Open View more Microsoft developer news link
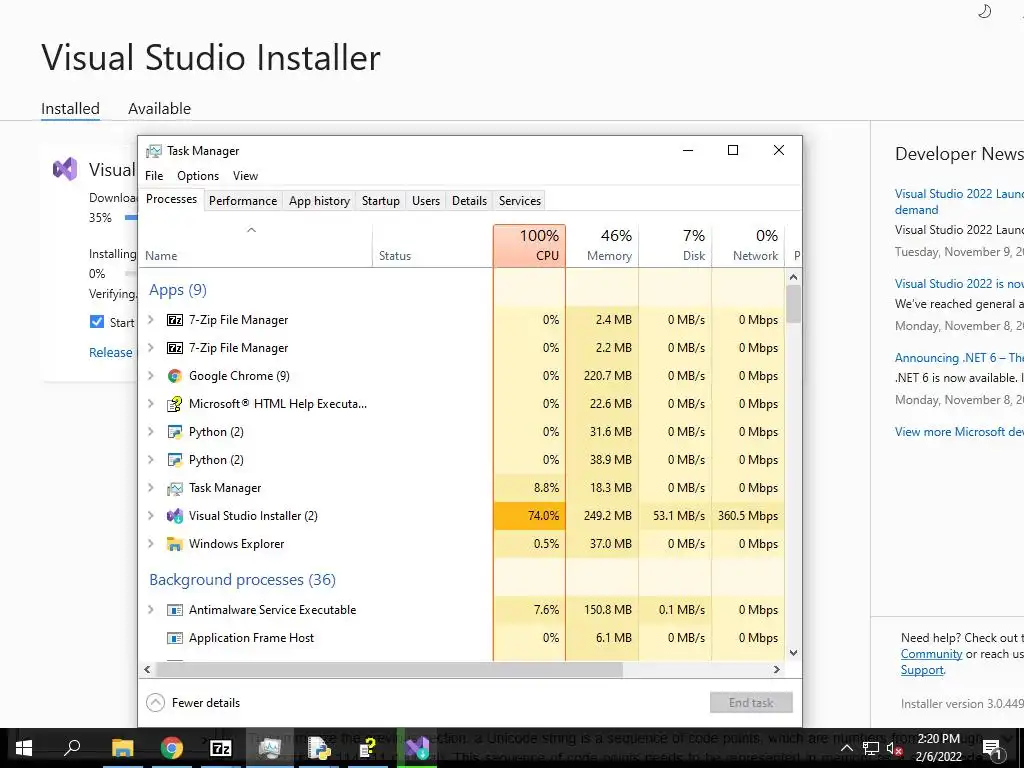Screen dimensions: 1024x768 pyautogui.click(x=959, y=432)
